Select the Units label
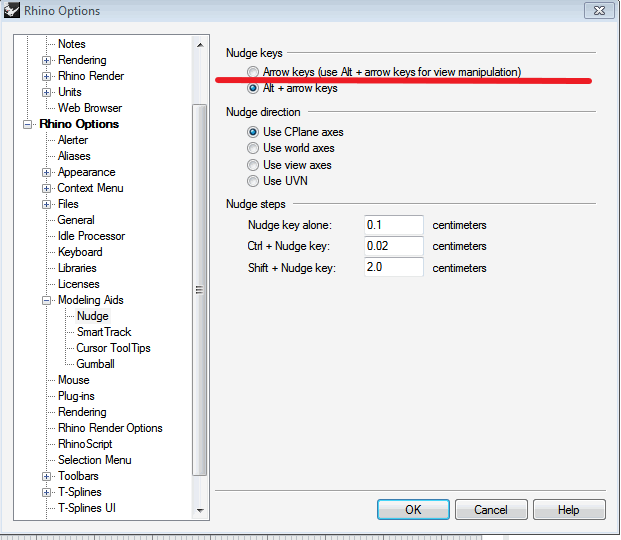The image size is (621, 540). point(70,92)
